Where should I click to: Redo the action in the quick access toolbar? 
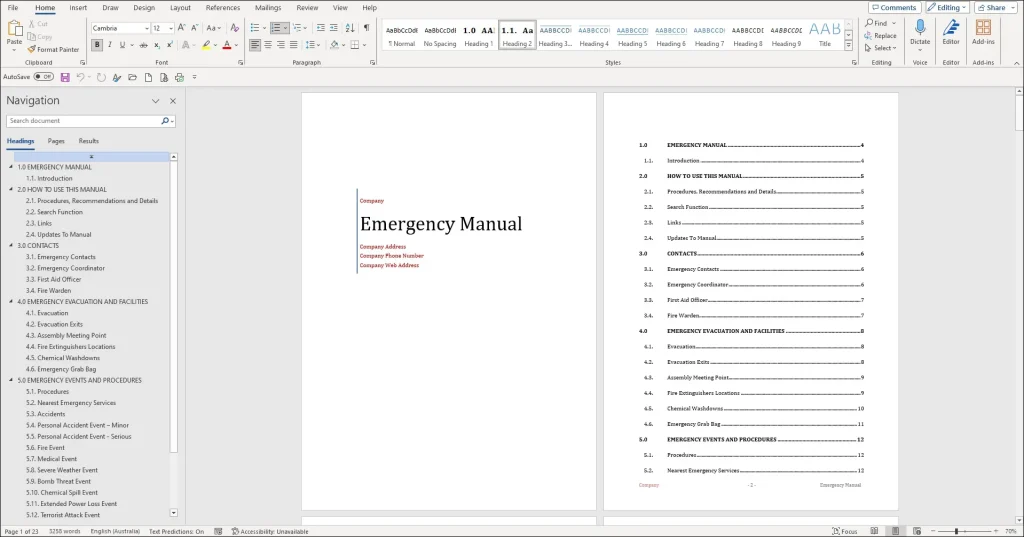[101, 77]
